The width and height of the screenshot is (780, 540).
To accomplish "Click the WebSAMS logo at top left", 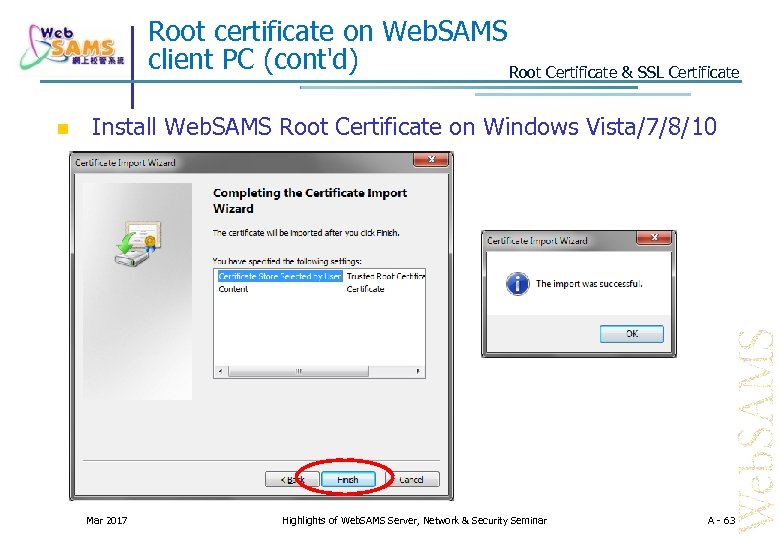I will [x=72, y=48].
